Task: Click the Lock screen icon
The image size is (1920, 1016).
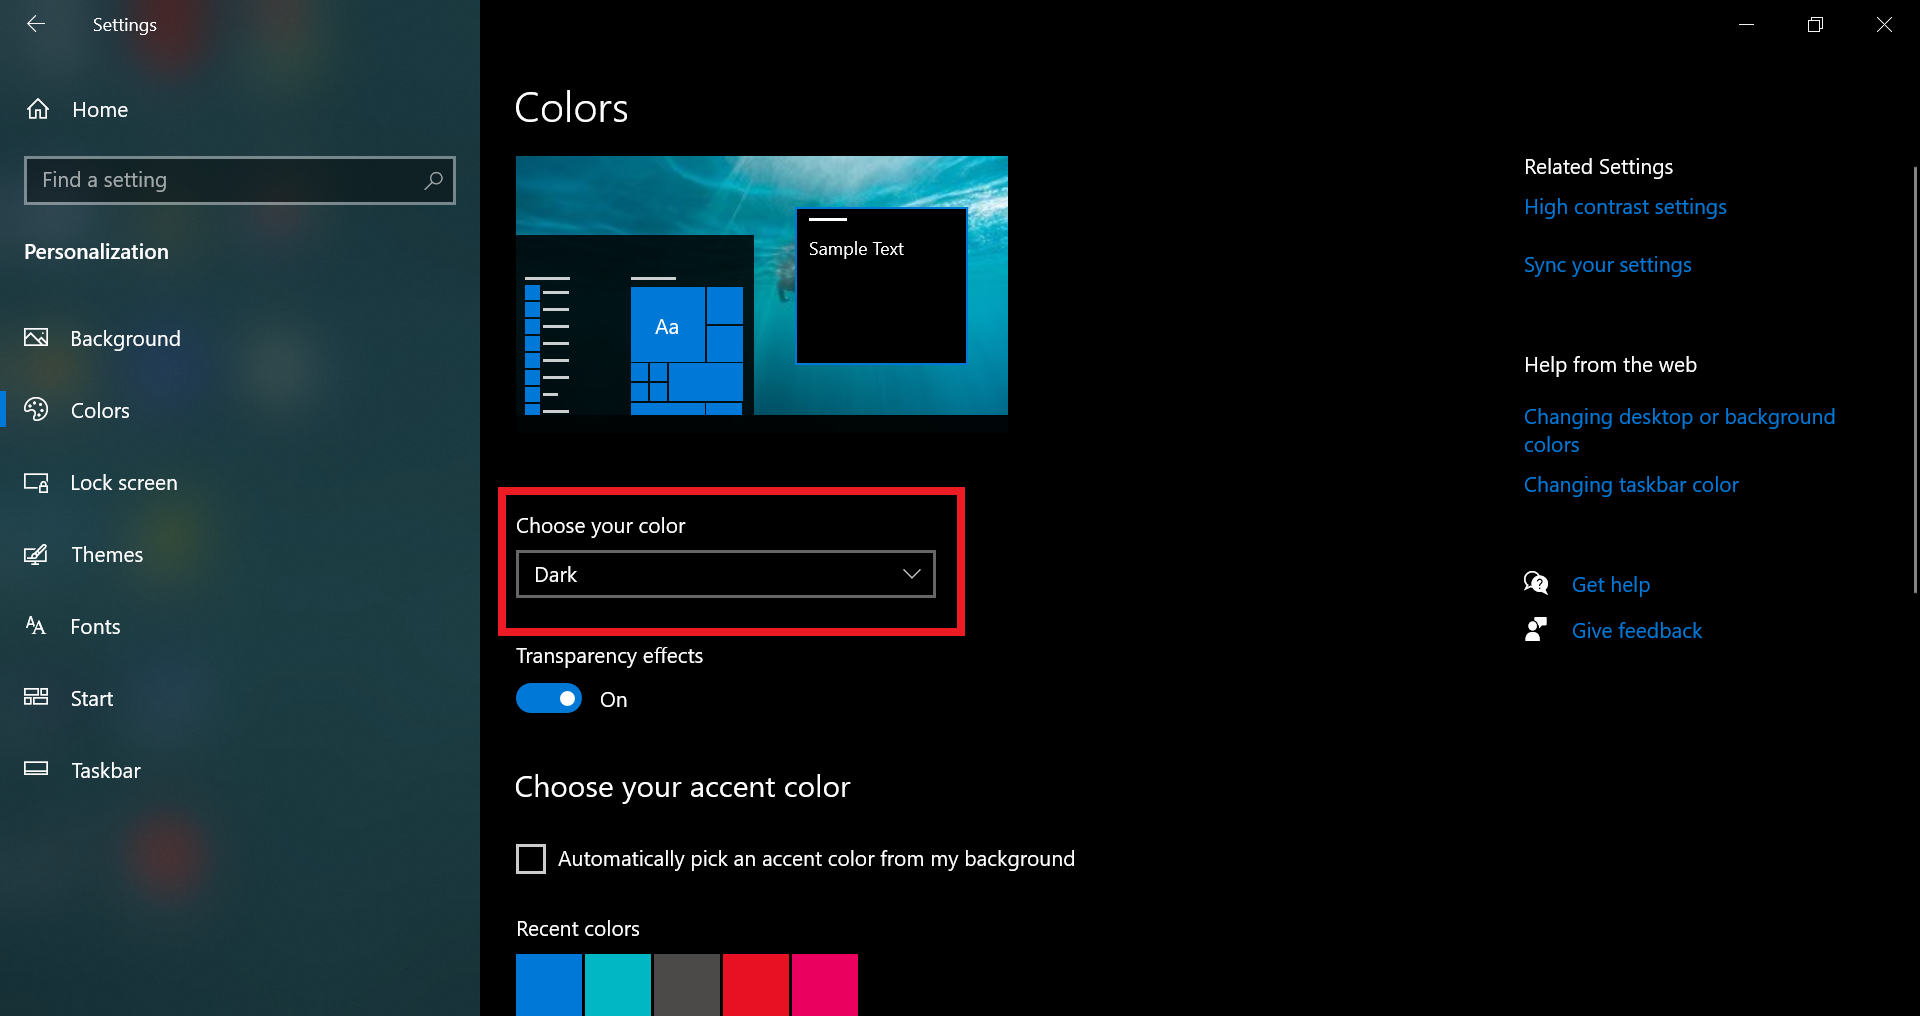Action: pyautogui.click(x=36, y=482)
